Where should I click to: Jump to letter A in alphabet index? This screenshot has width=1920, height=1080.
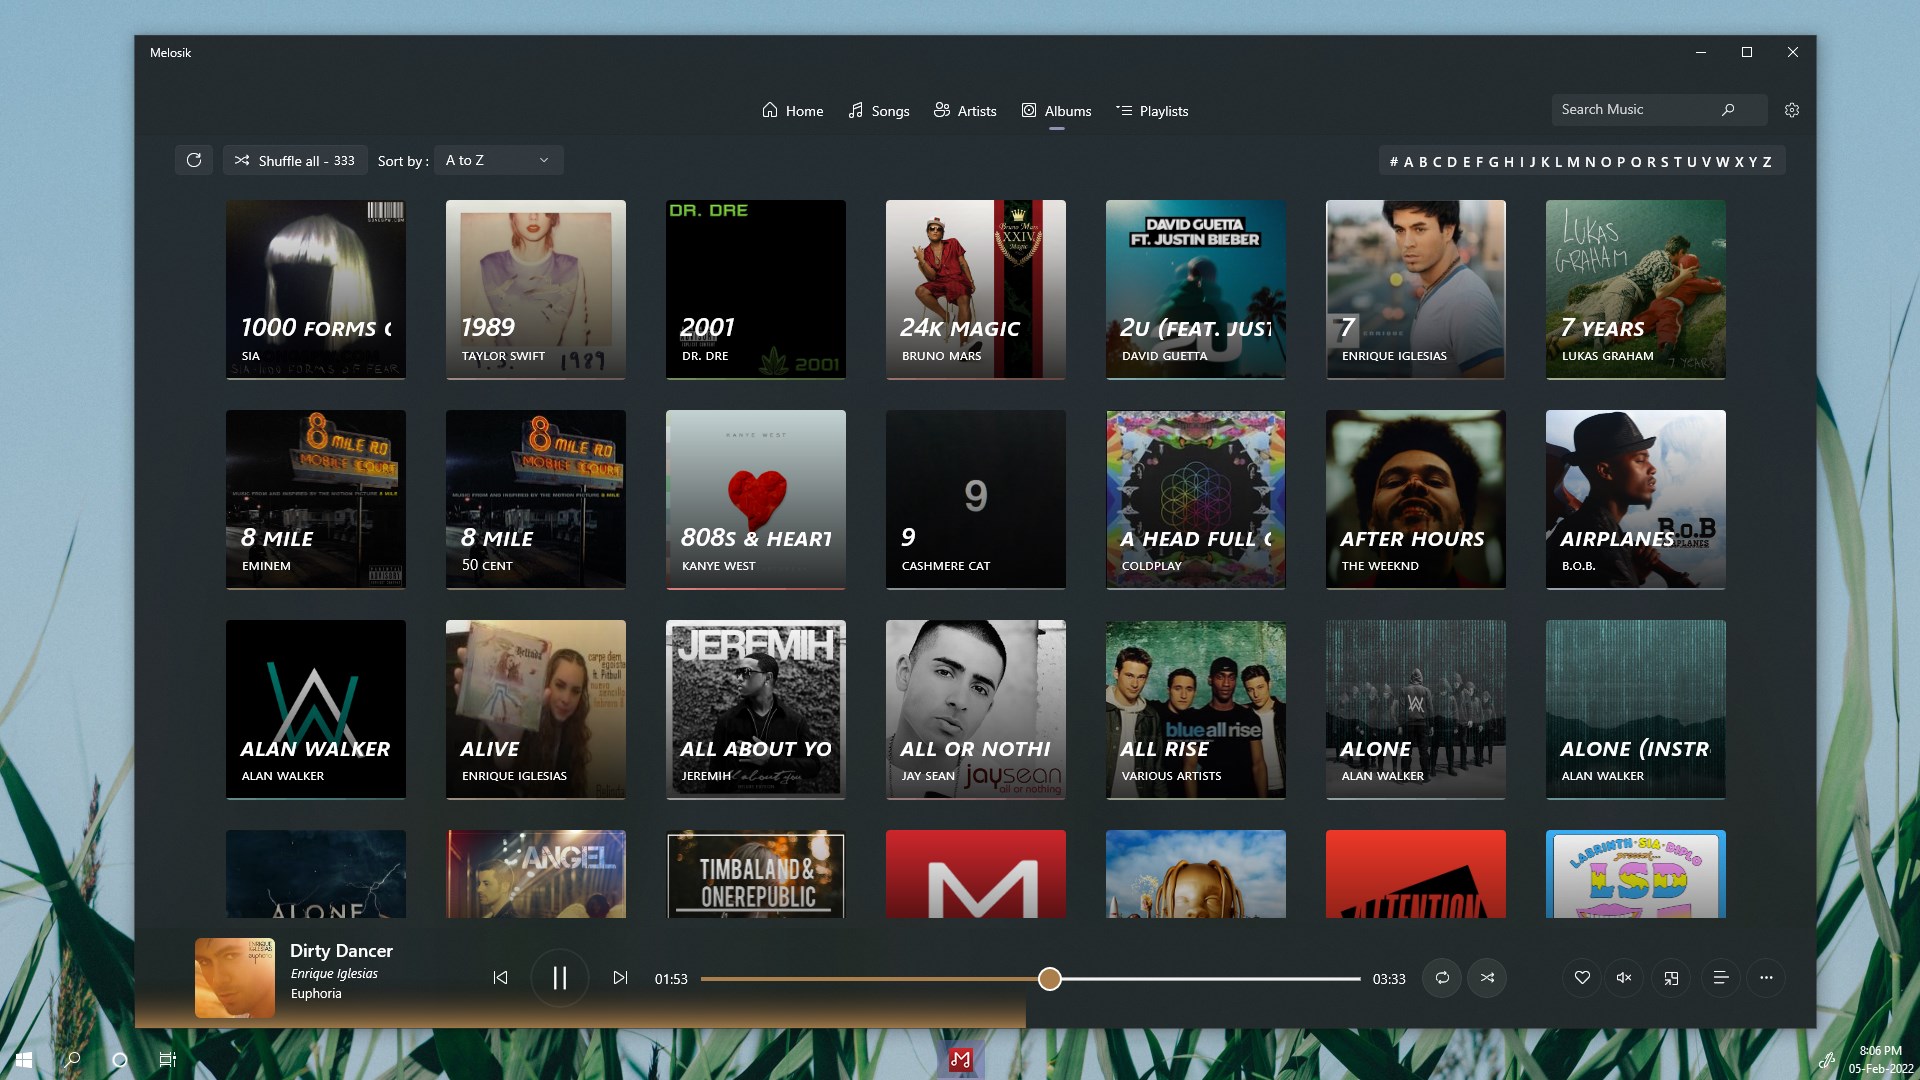pos(1408,161)
